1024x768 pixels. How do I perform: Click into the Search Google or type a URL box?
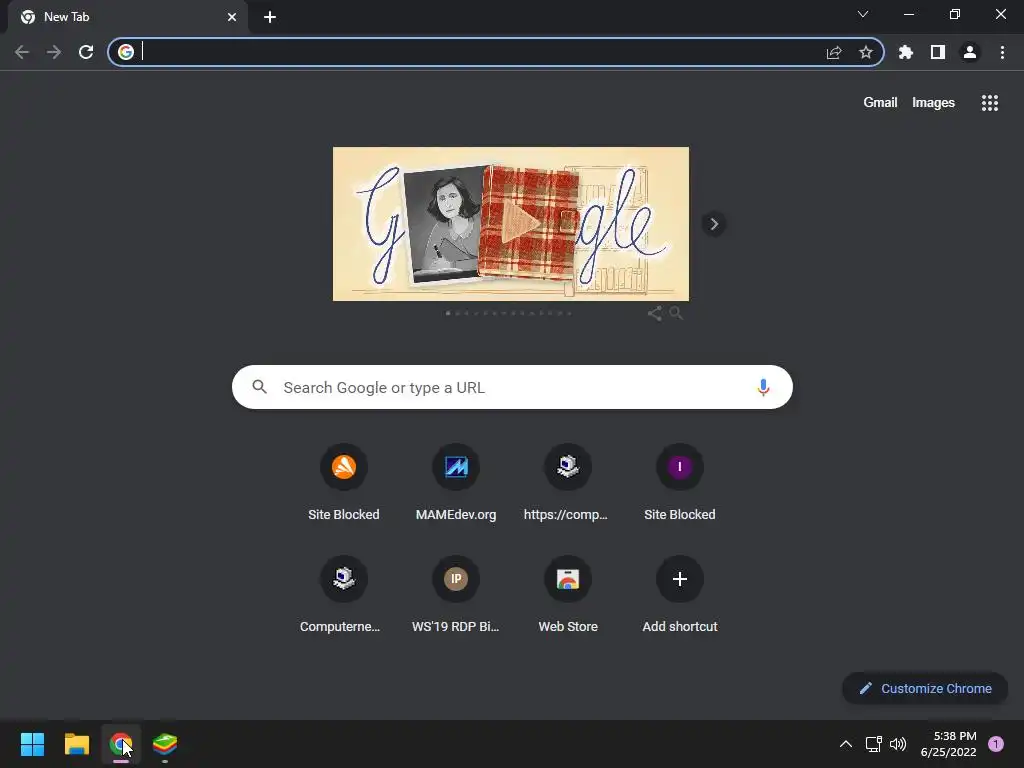point(513,387)
